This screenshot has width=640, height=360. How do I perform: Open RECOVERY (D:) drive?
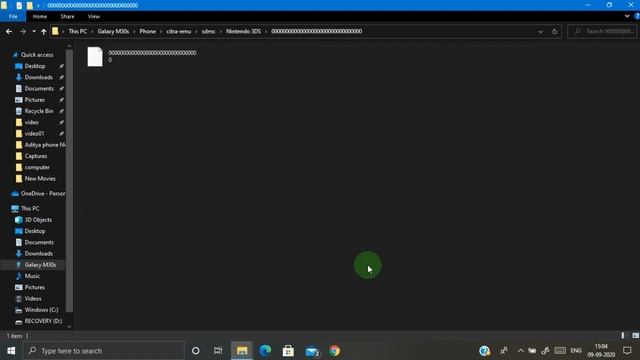tap(43, 321)
